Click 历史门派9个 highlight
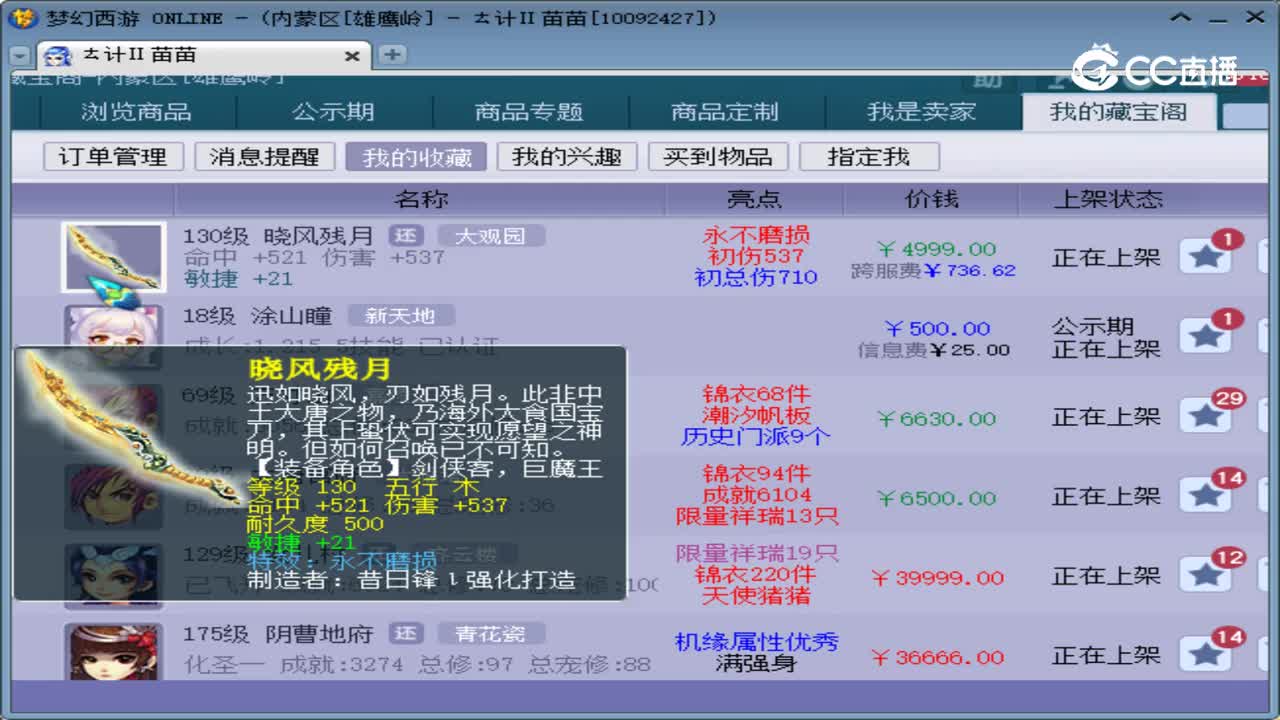This screenshot has width=1280, height=720. tap(756, 436)
